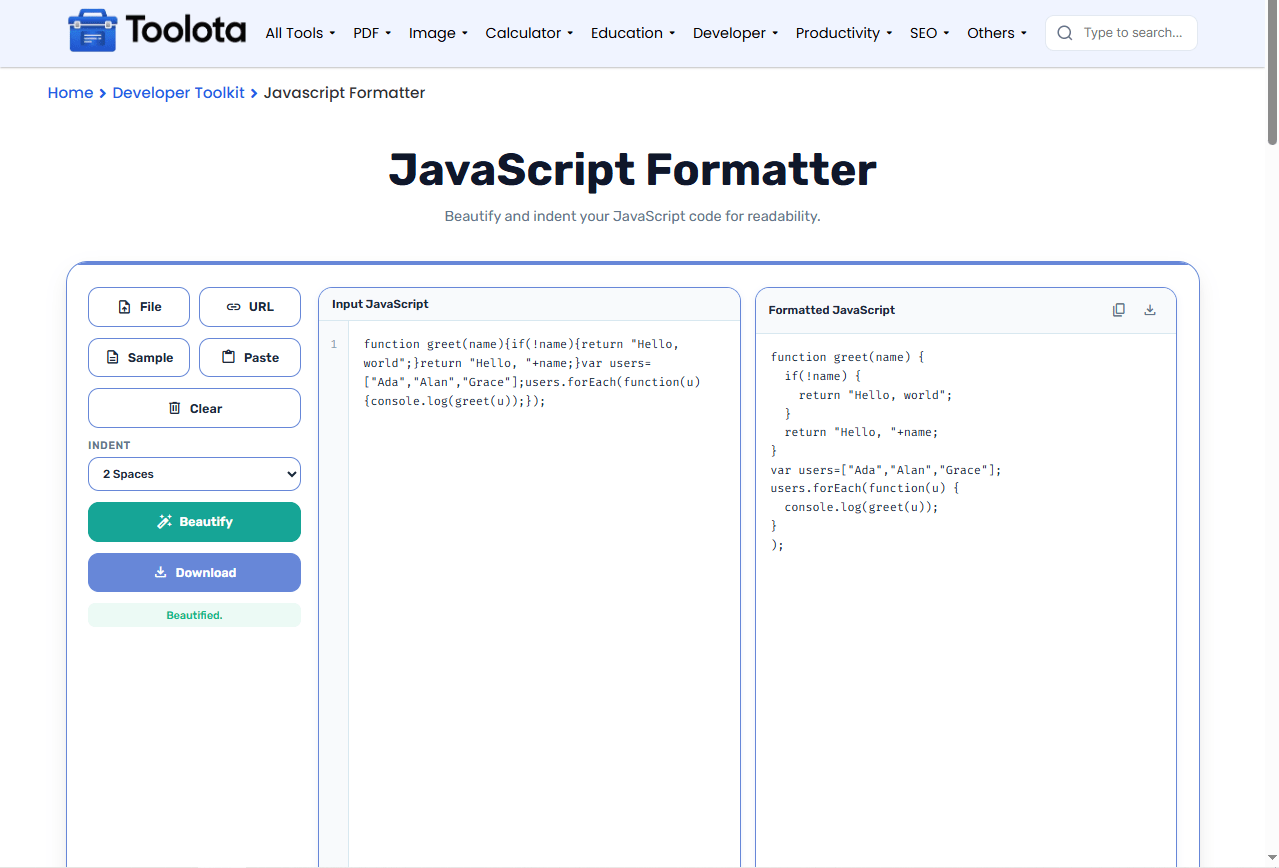
Task: Expand the Others menu
Action: 997,33
